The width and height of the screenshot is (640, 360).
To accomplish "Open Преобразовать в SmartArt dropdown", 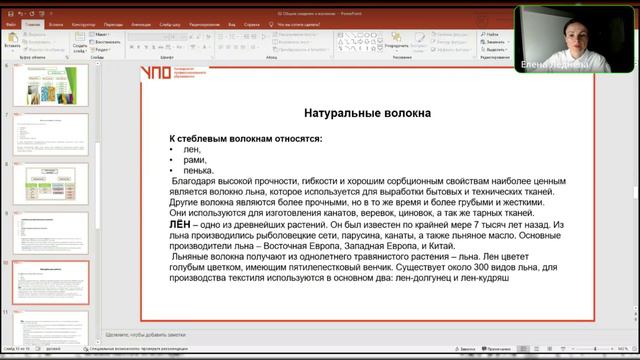I will point(301,50).
